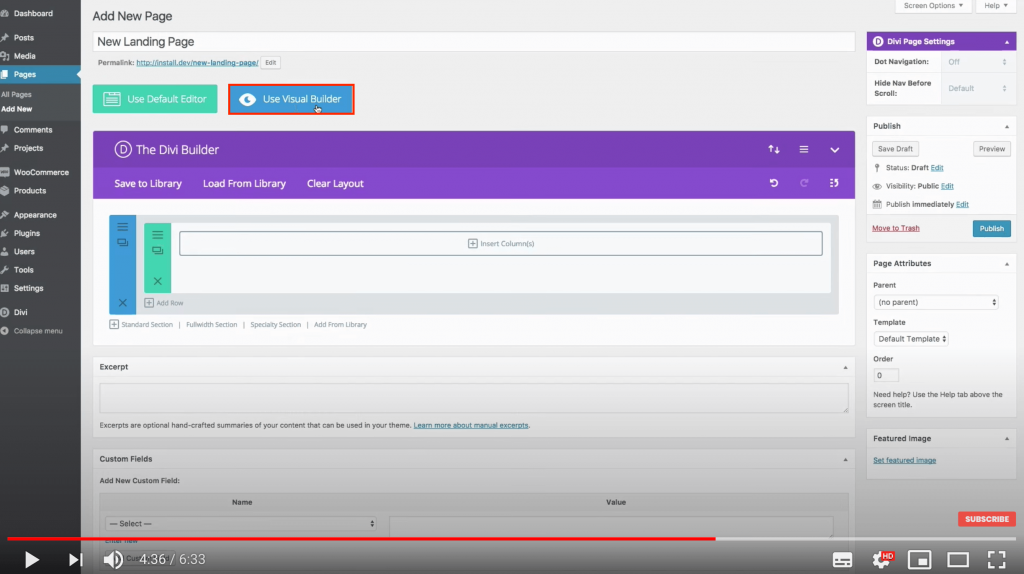Open the Default Template dropdown
Screen dimensions: 1024x574
click(911, 339)
